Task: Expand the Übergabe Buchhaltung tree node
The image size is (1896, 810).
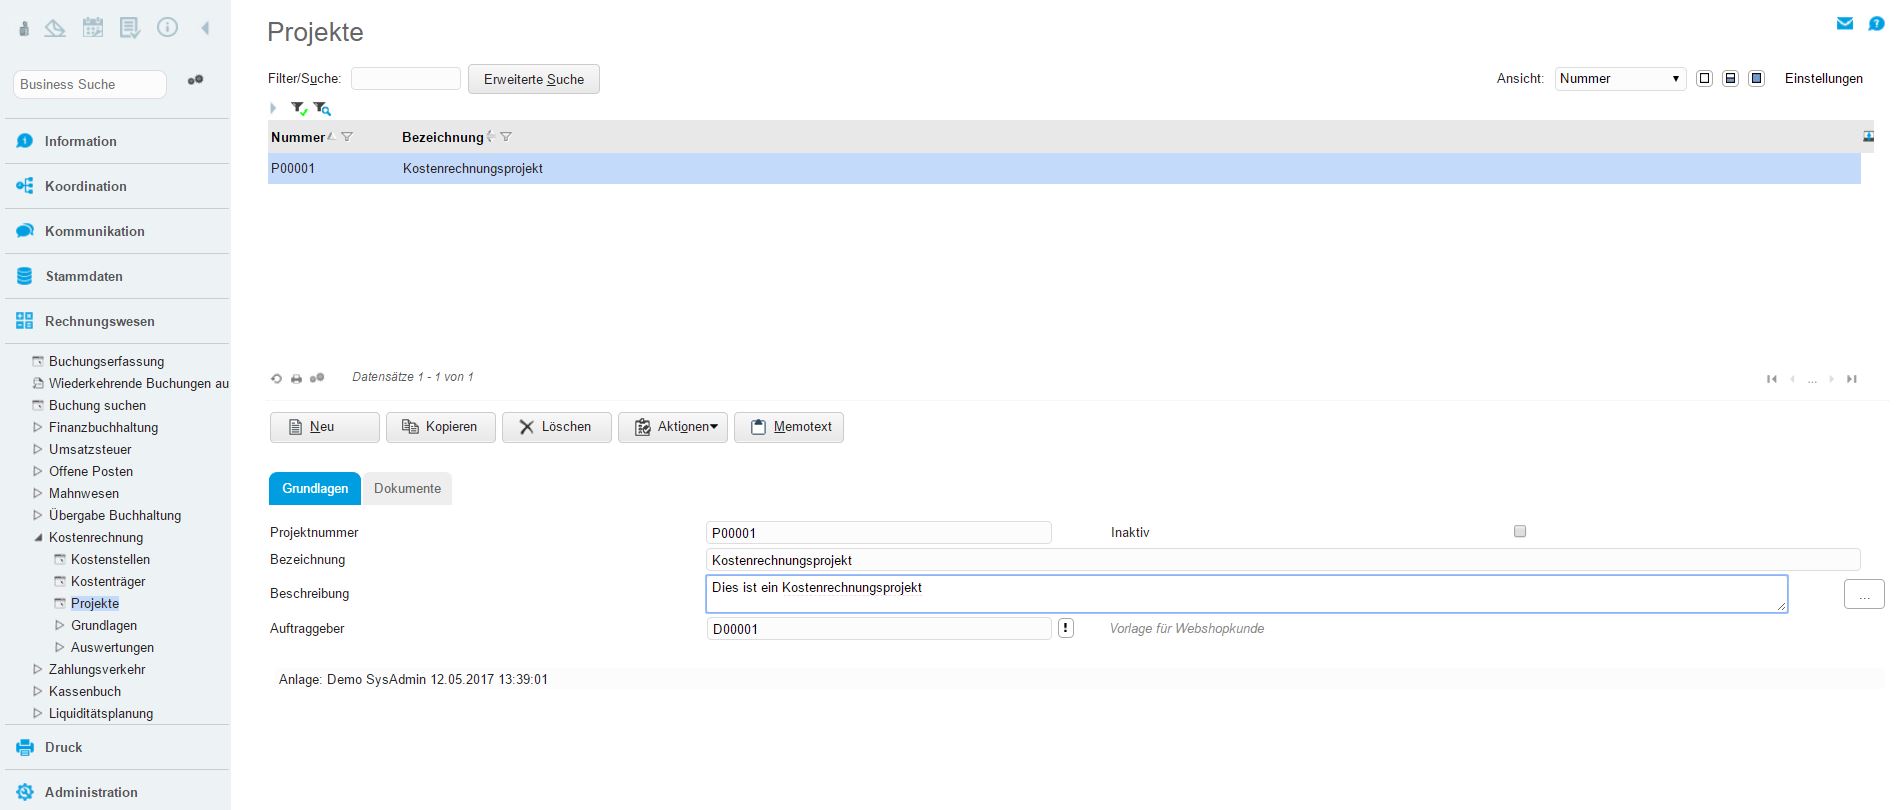Action: pos(38,515)
